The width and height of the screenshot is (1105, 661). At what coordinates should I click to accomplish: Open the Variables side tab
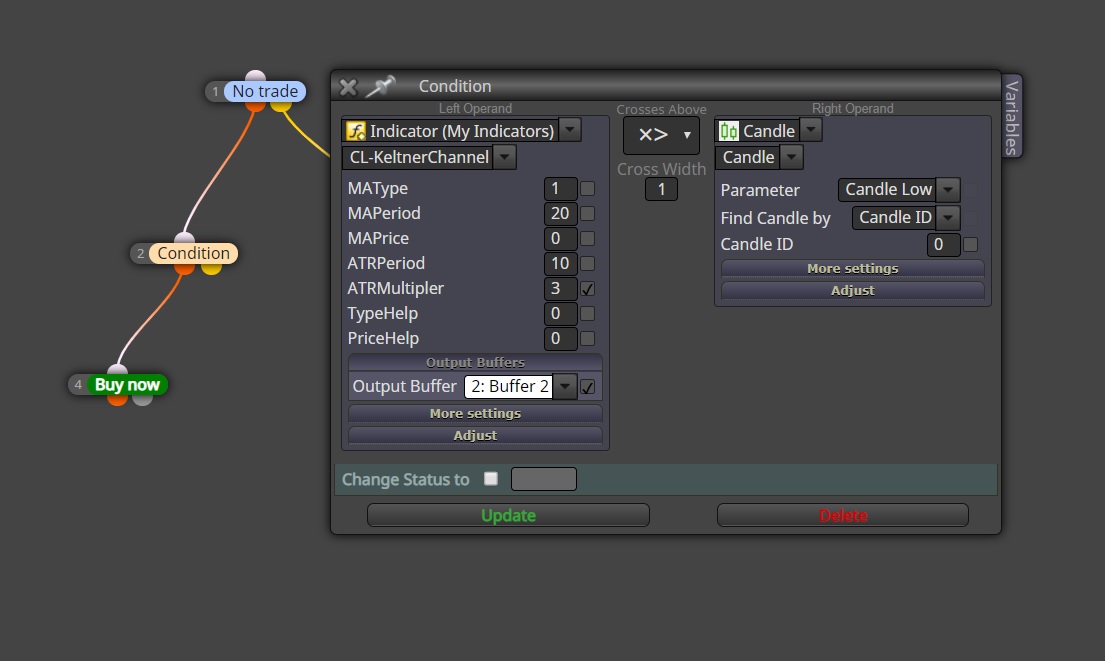tap(1012, 117)
